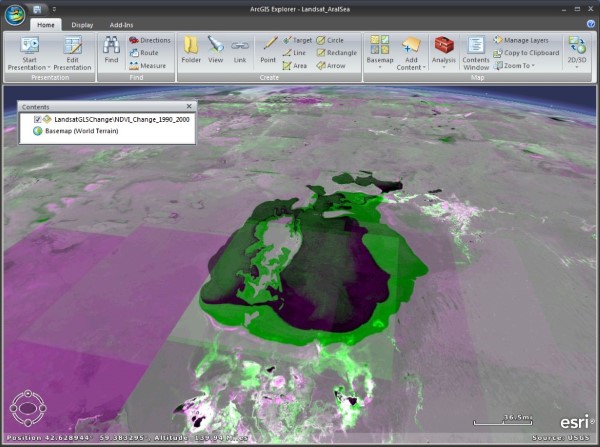Activate the Measure tool
Screen dimensions: 600x447
click(x=148, y=66)
